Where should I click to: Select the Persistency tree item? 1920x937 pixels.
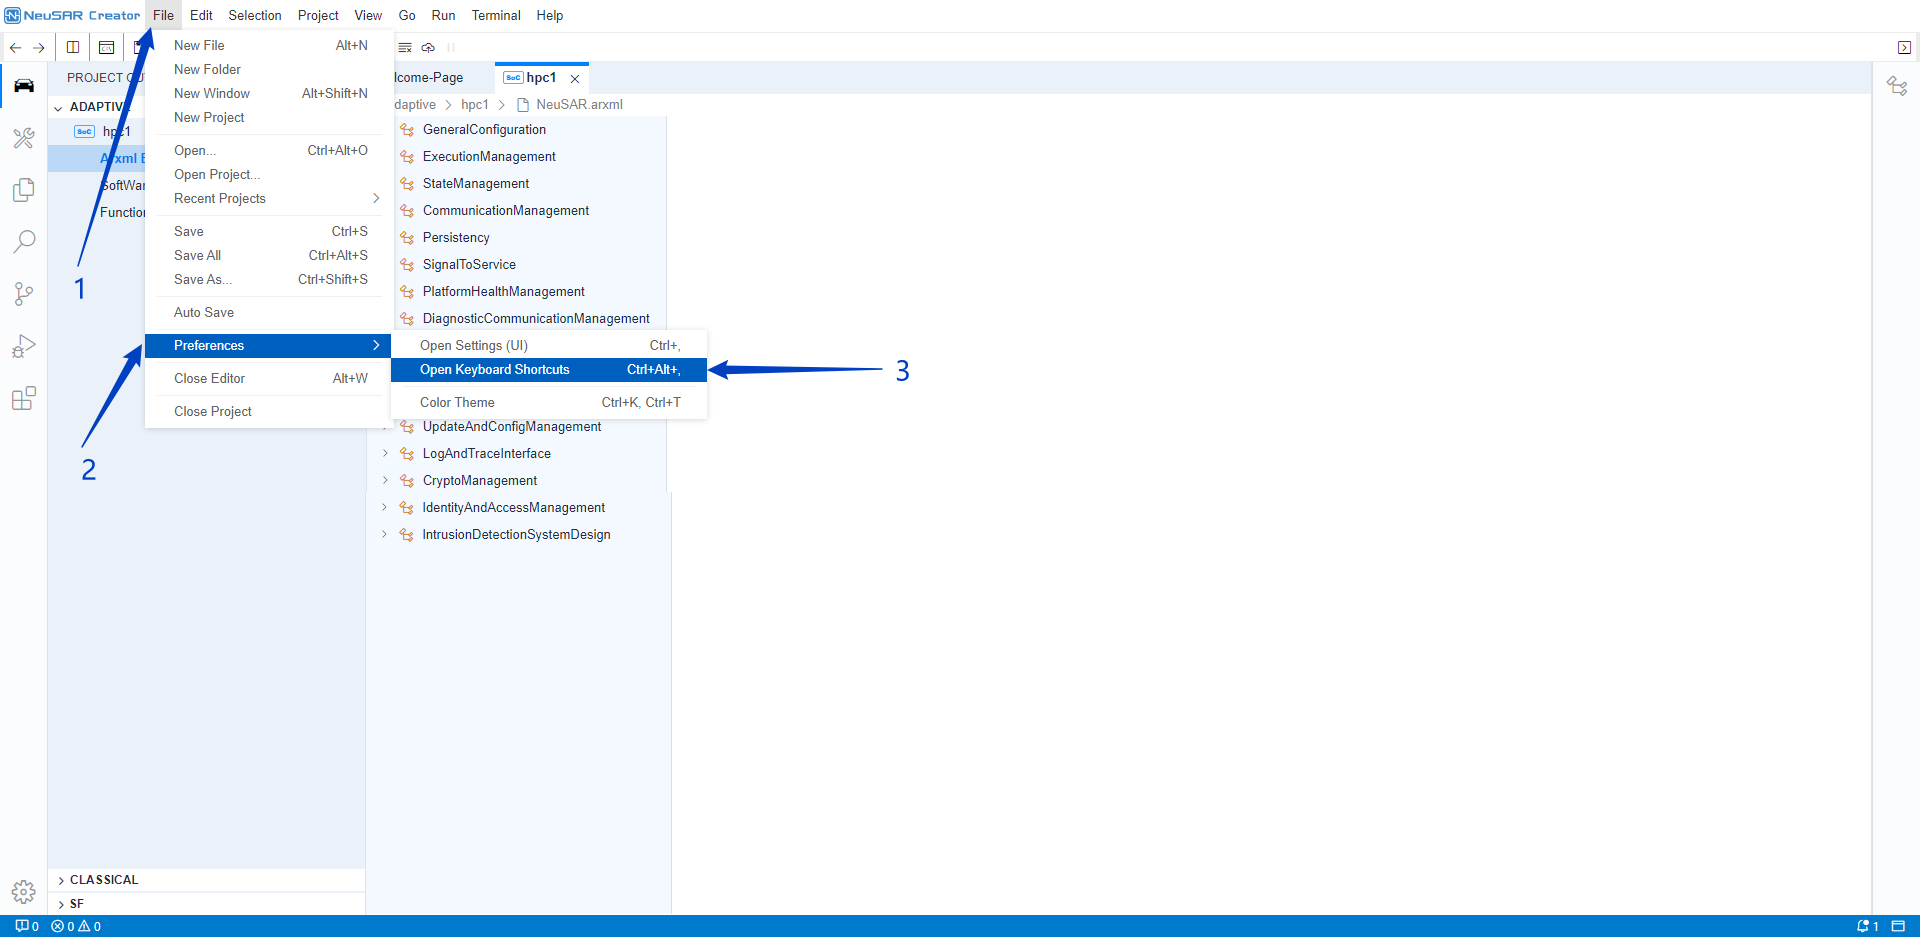coord(456,237)
